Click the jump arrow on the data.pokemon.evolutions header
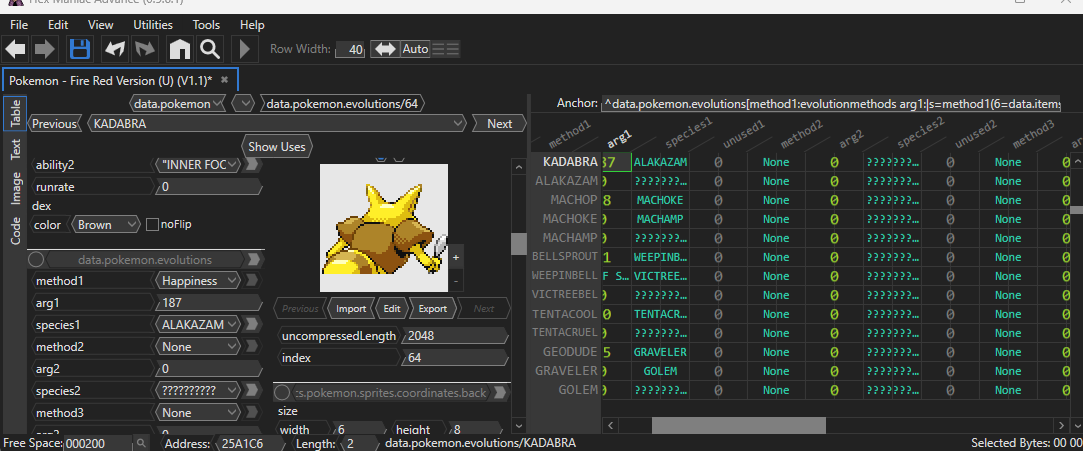 pos(253,260)
